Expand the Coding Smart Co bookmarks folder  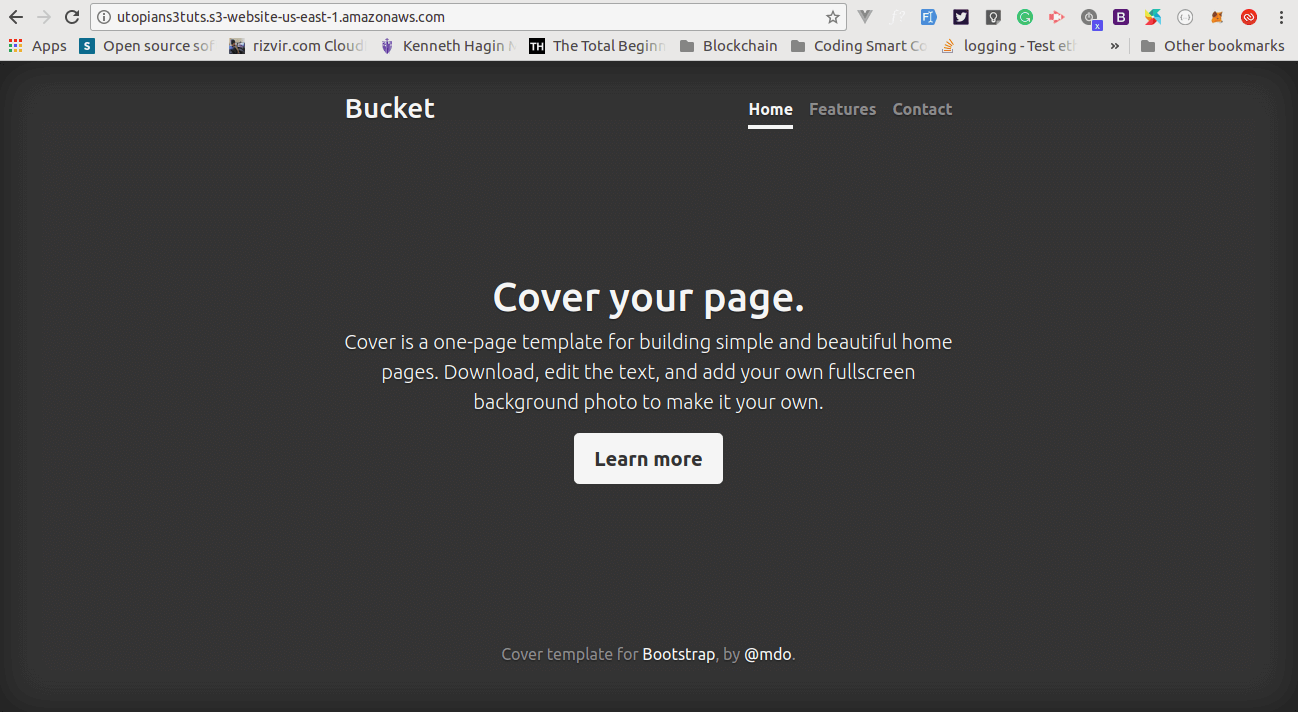[859, 46]
